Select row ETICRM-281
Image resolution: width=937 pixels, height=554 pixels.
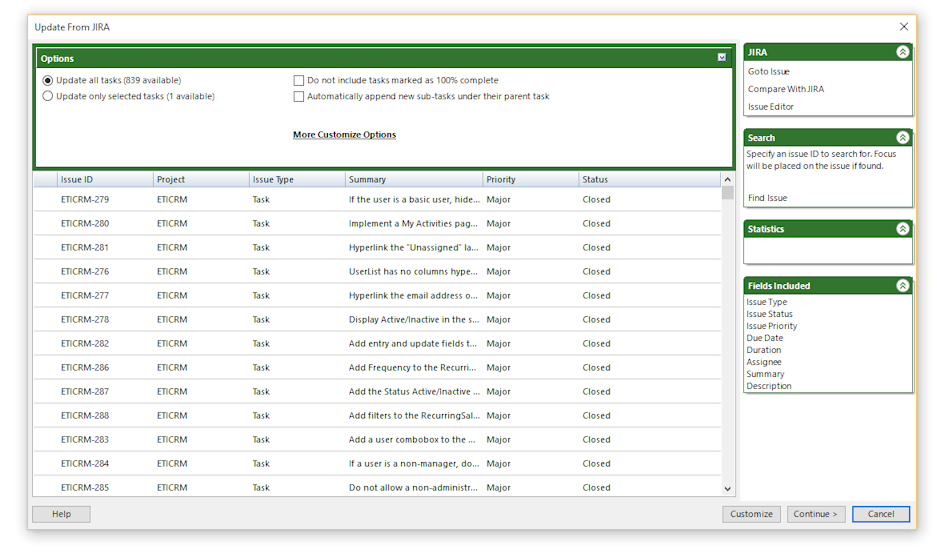(377, 247)
